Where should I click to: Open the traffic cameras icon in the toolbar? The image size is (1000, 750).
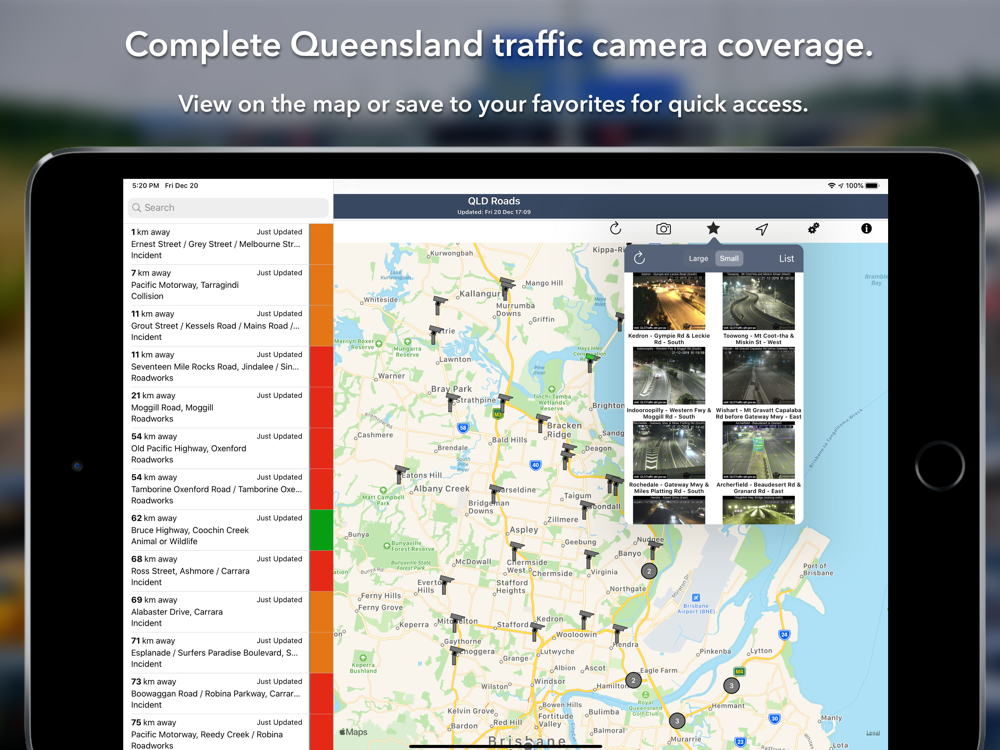pyautogui.click(x=663, y=228)
